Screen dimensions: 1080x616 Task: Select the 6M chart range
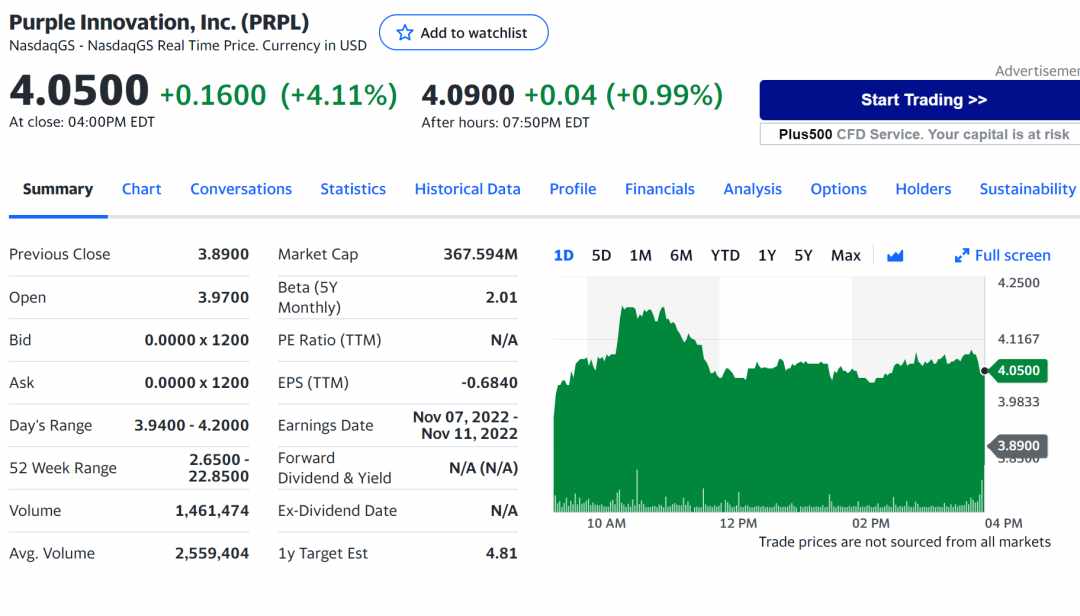pyautogui.click(x=681, y=256)
